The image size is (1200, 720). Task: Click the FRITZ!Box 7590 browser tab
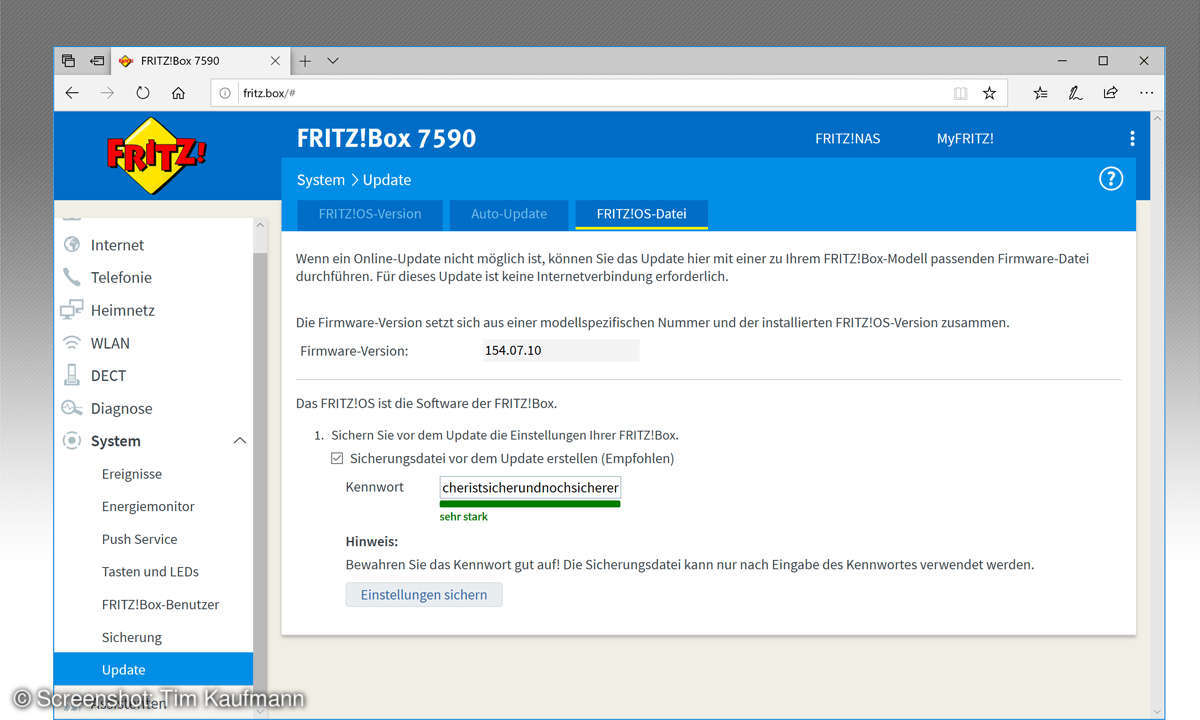coord(201,61)
